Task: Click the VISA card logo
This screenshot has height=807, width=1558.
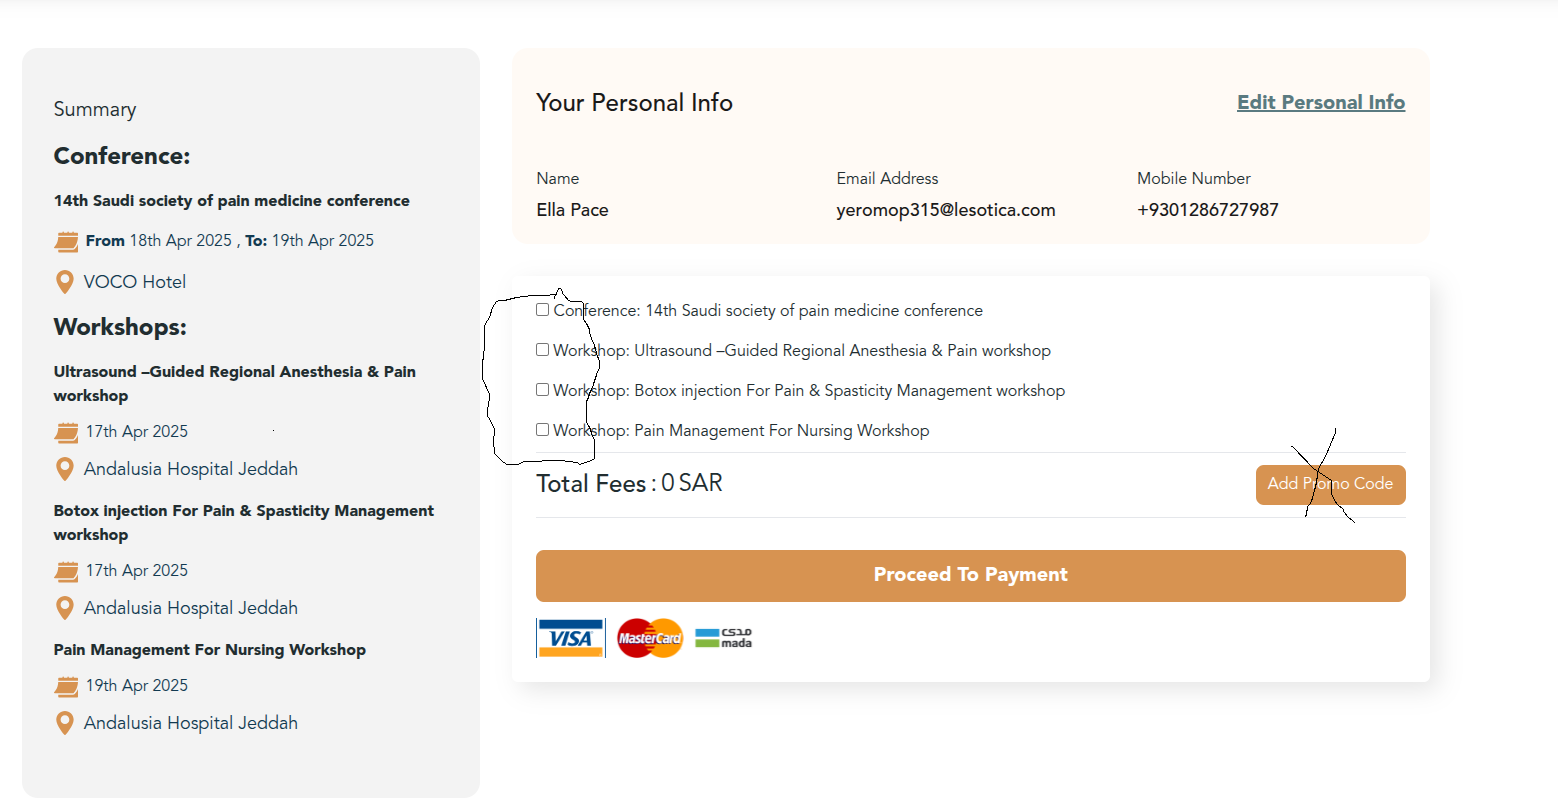Action: 570,638
